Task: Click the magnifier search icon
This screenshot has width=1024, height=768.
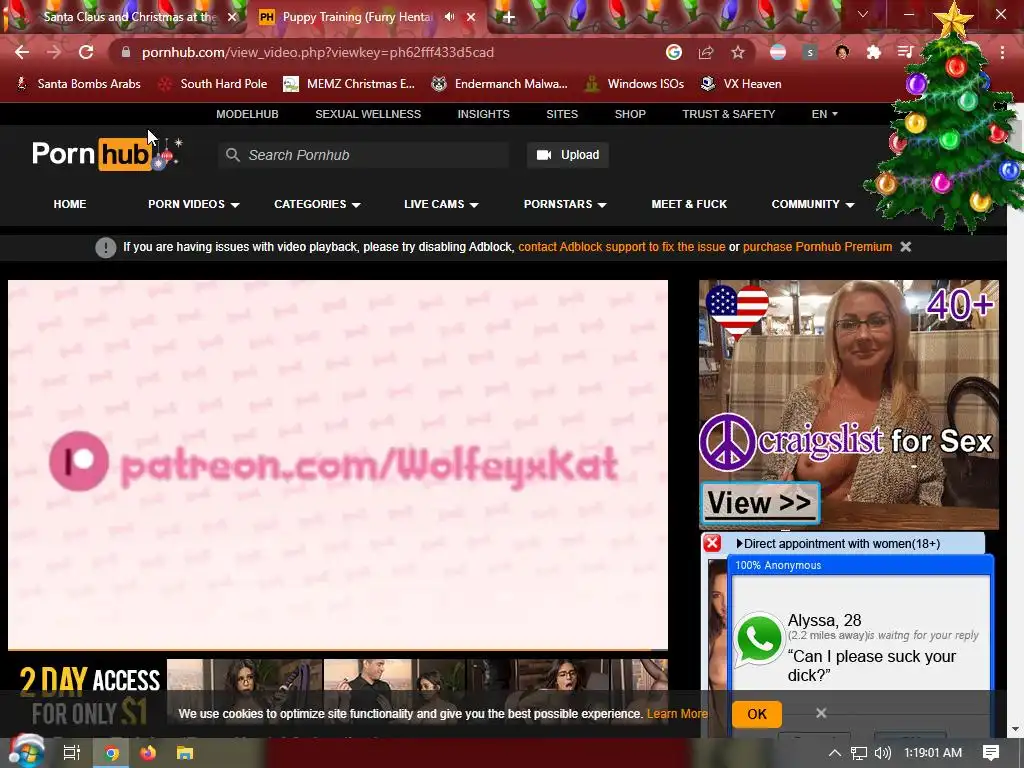Action: 232,155
